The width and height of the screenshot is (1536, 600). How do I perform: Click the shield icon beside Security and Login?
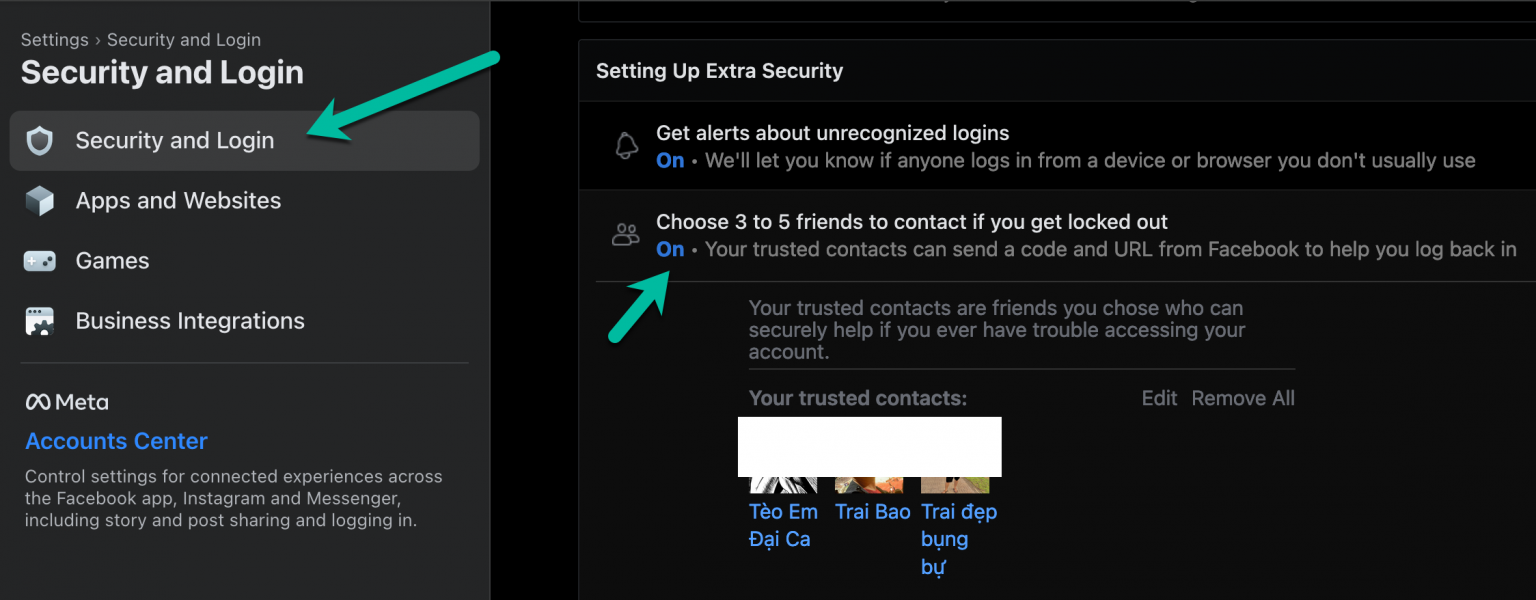(x=40, y=141)
